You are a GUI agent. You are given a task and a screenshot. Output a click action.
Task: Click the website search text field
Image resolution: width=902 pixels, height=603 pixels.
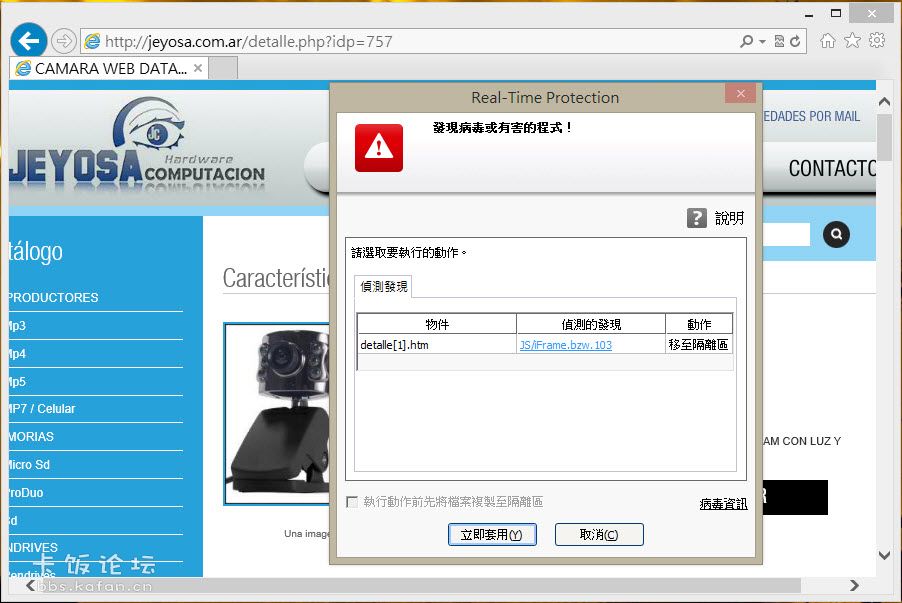click(786, 234)
